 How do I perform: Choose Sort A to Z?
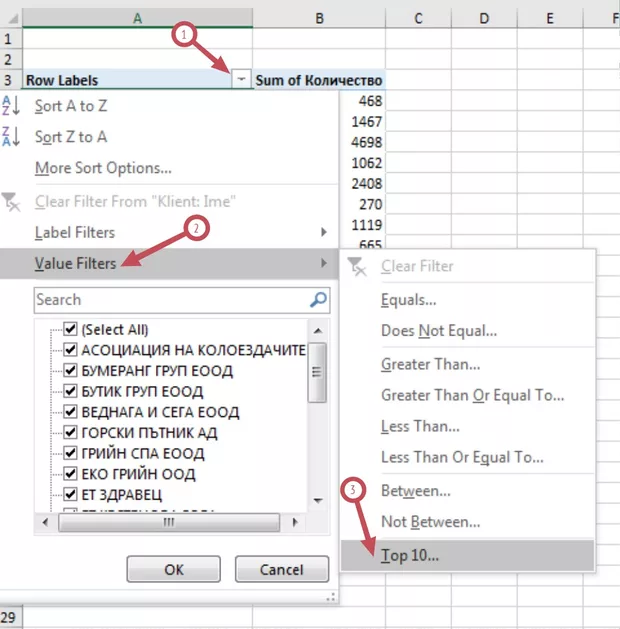pos(71,106)
